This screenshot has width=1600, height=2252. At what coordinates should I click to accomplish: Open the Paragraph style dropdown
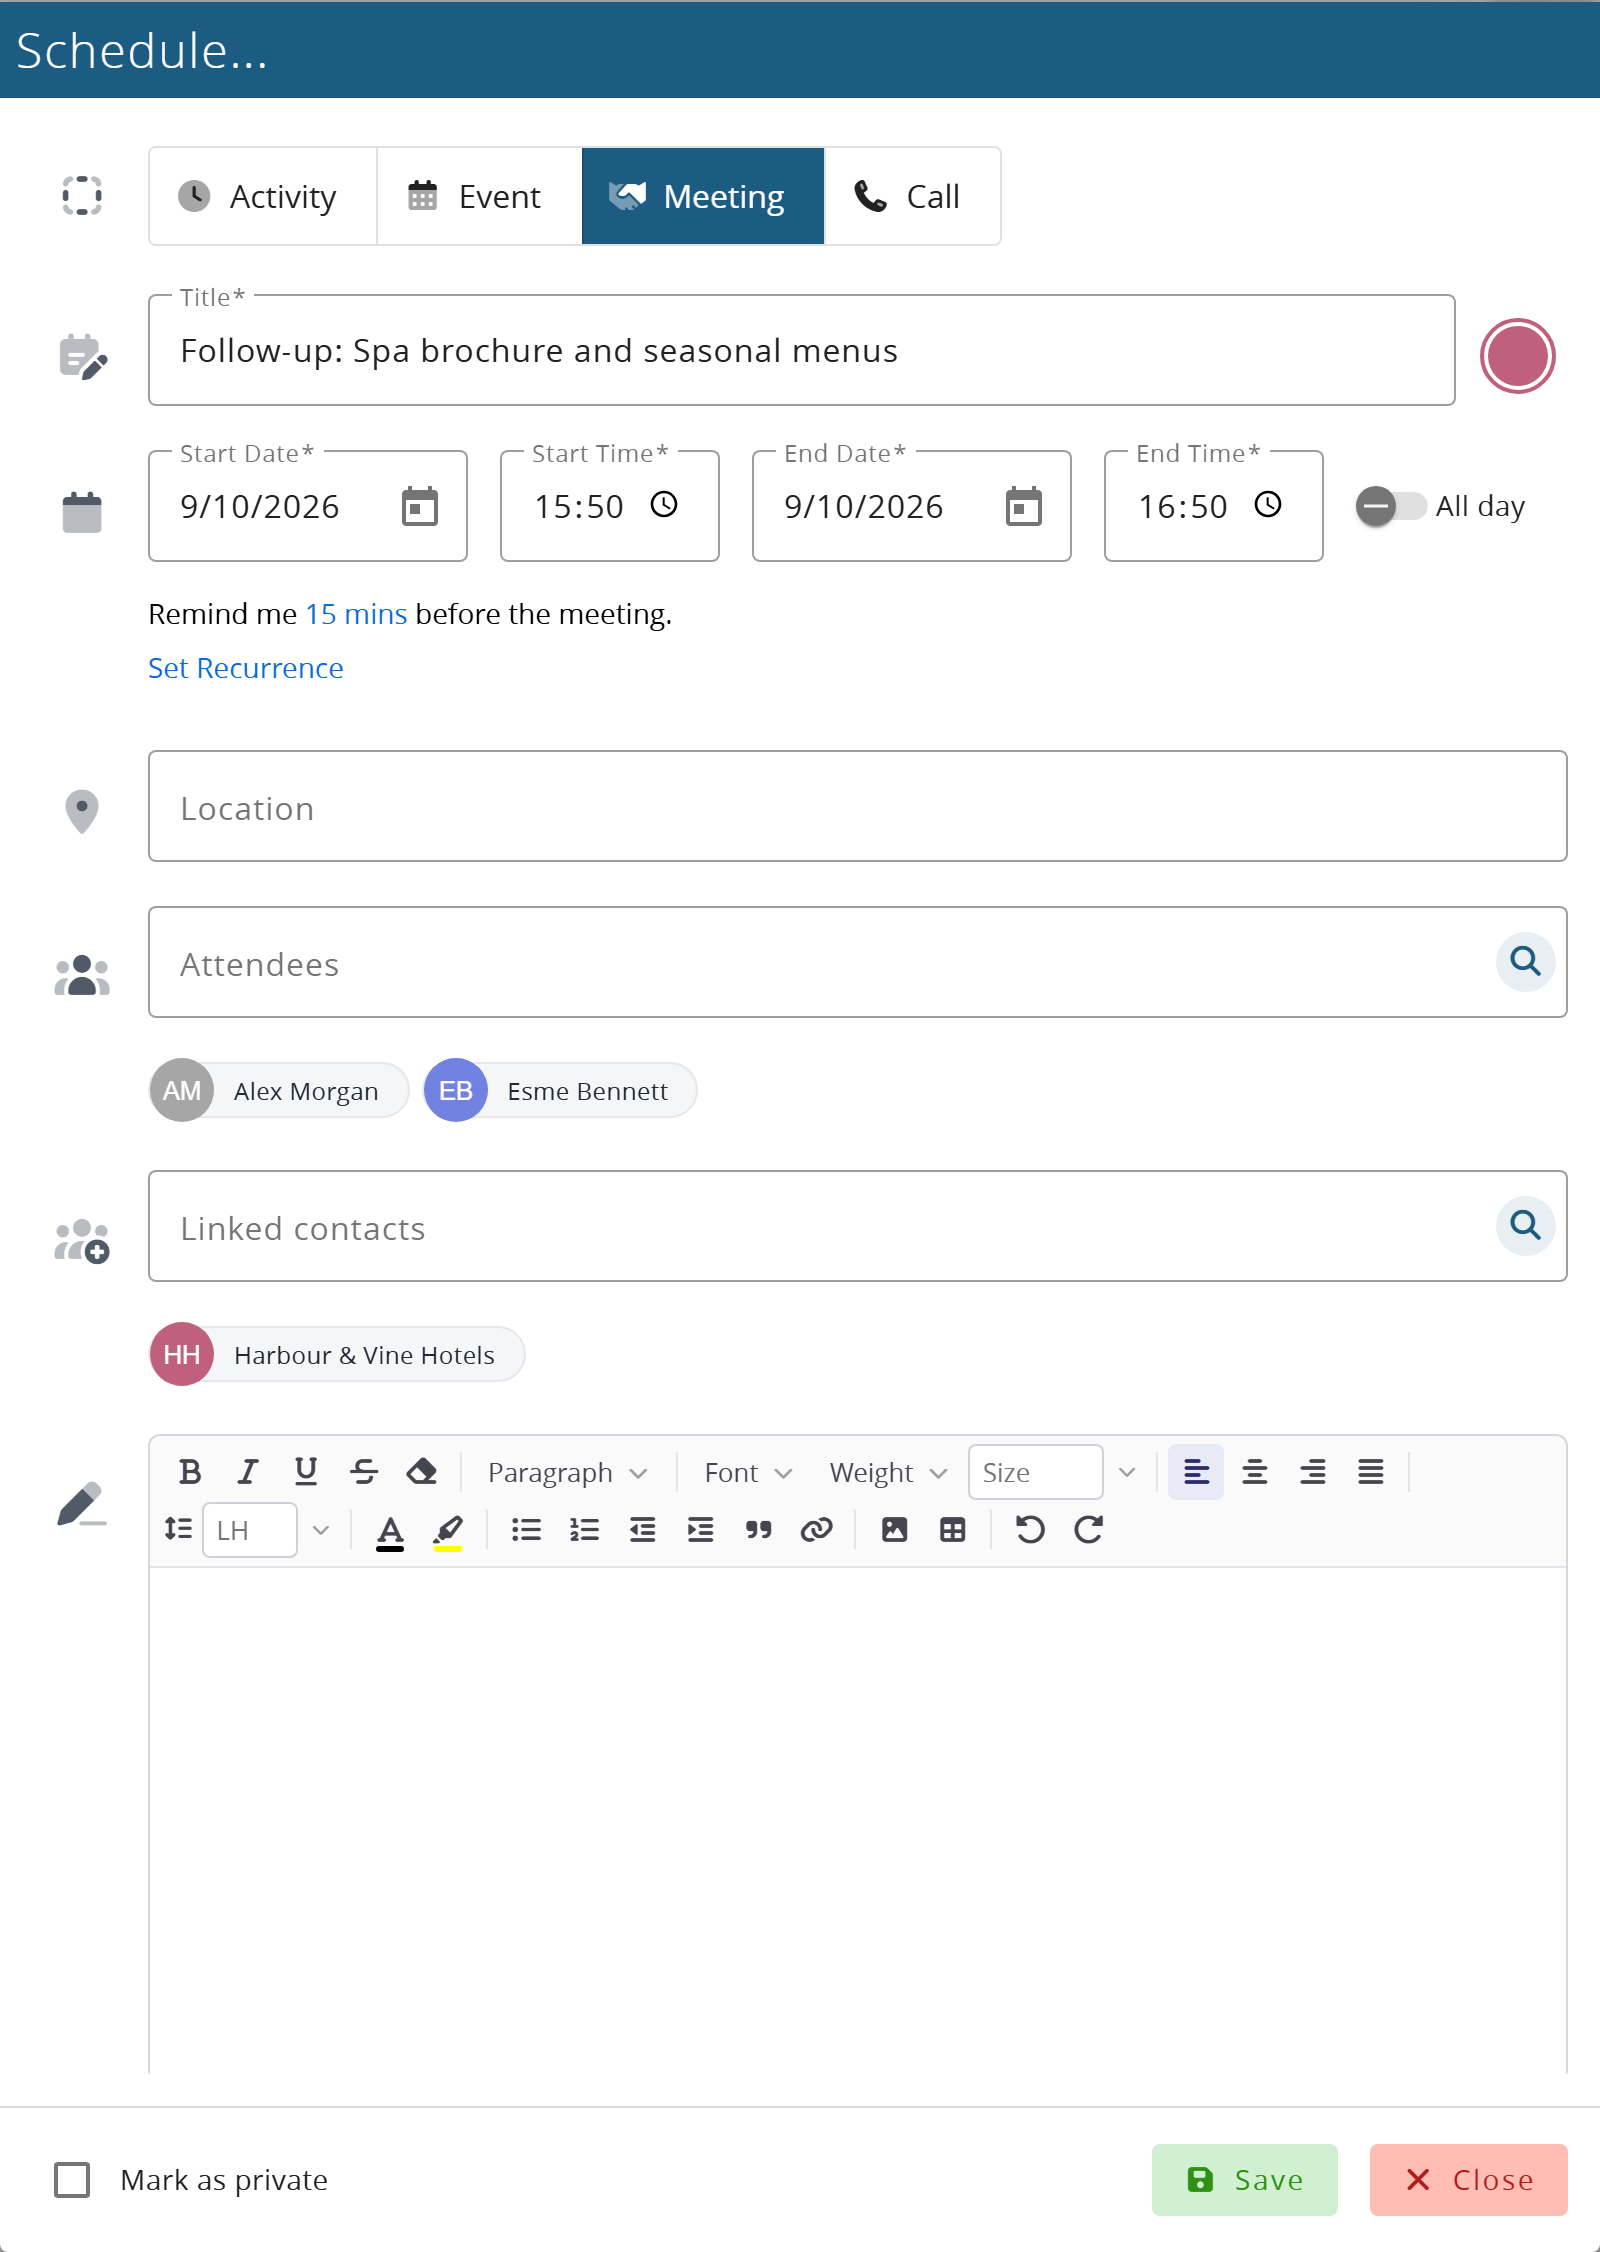pyautogui.click(x=567, y=1472)
